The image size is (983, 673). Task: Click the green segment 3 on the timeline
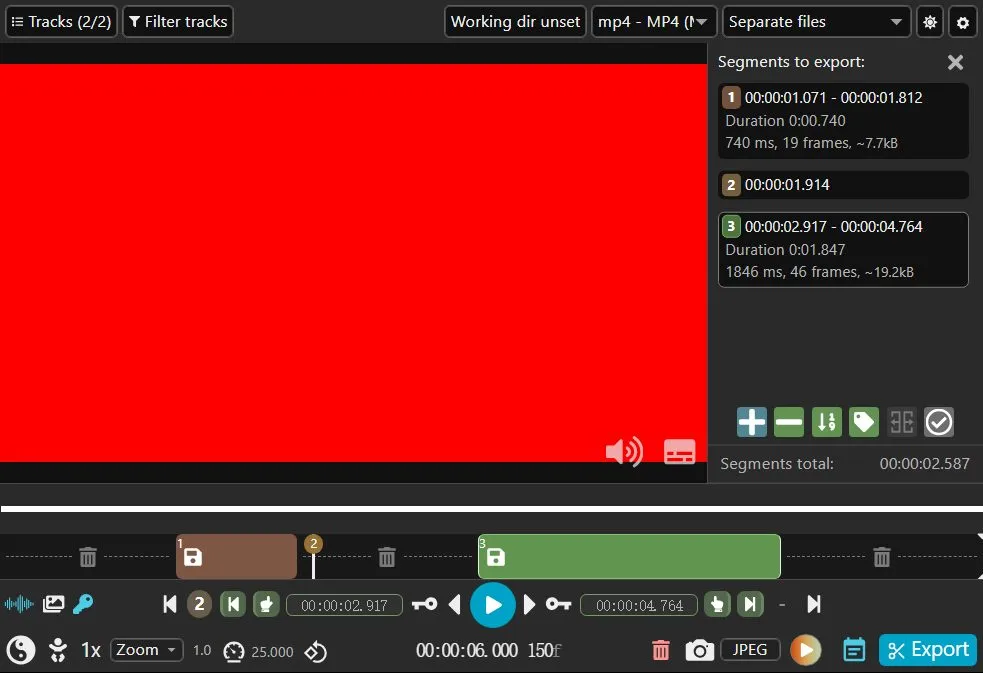pyautogui.click(x=629, y=556)
